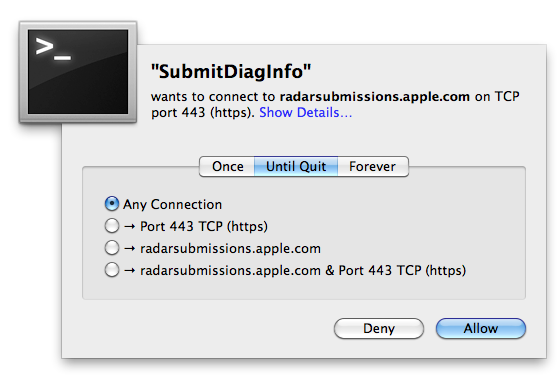
Task: Select the Any Connection radio button
Action: pyautogui.click(x=112, y=204)
